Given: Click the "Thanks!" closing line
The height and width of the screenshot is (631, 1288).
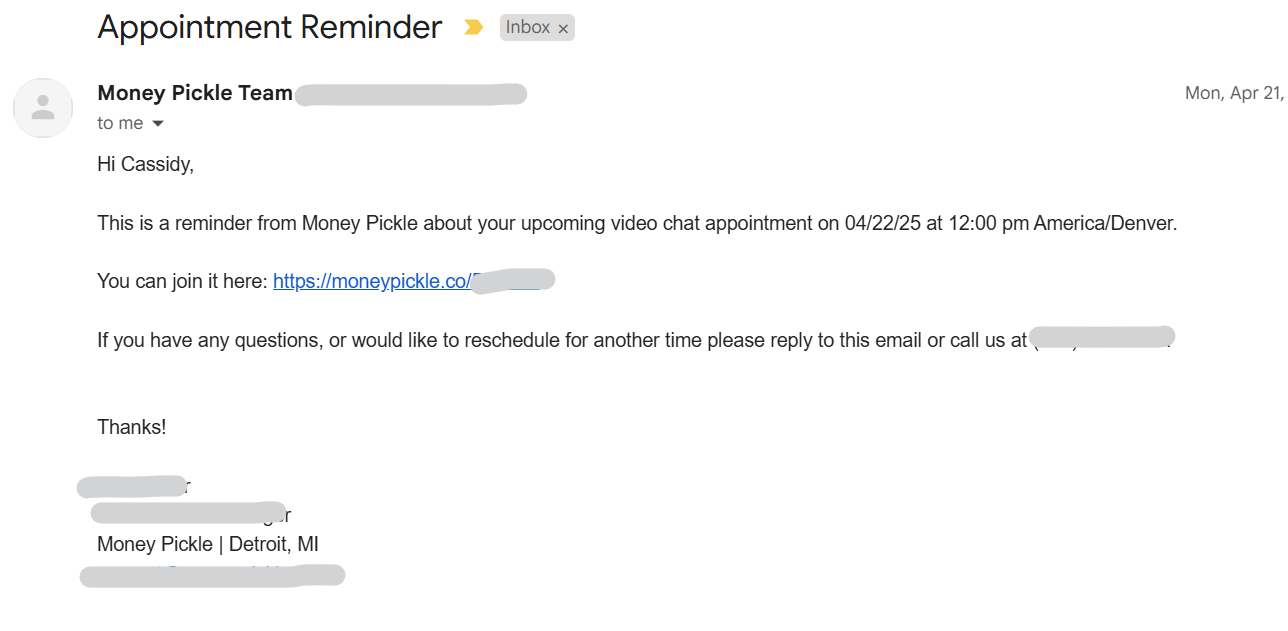Looking at the screenshot, I should [x=131, y=426].
